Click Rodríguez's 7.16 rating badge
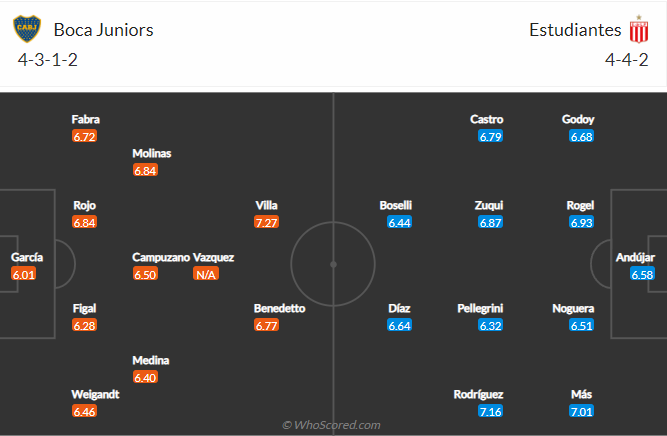 pyautogui.click(x=490, y=412)
